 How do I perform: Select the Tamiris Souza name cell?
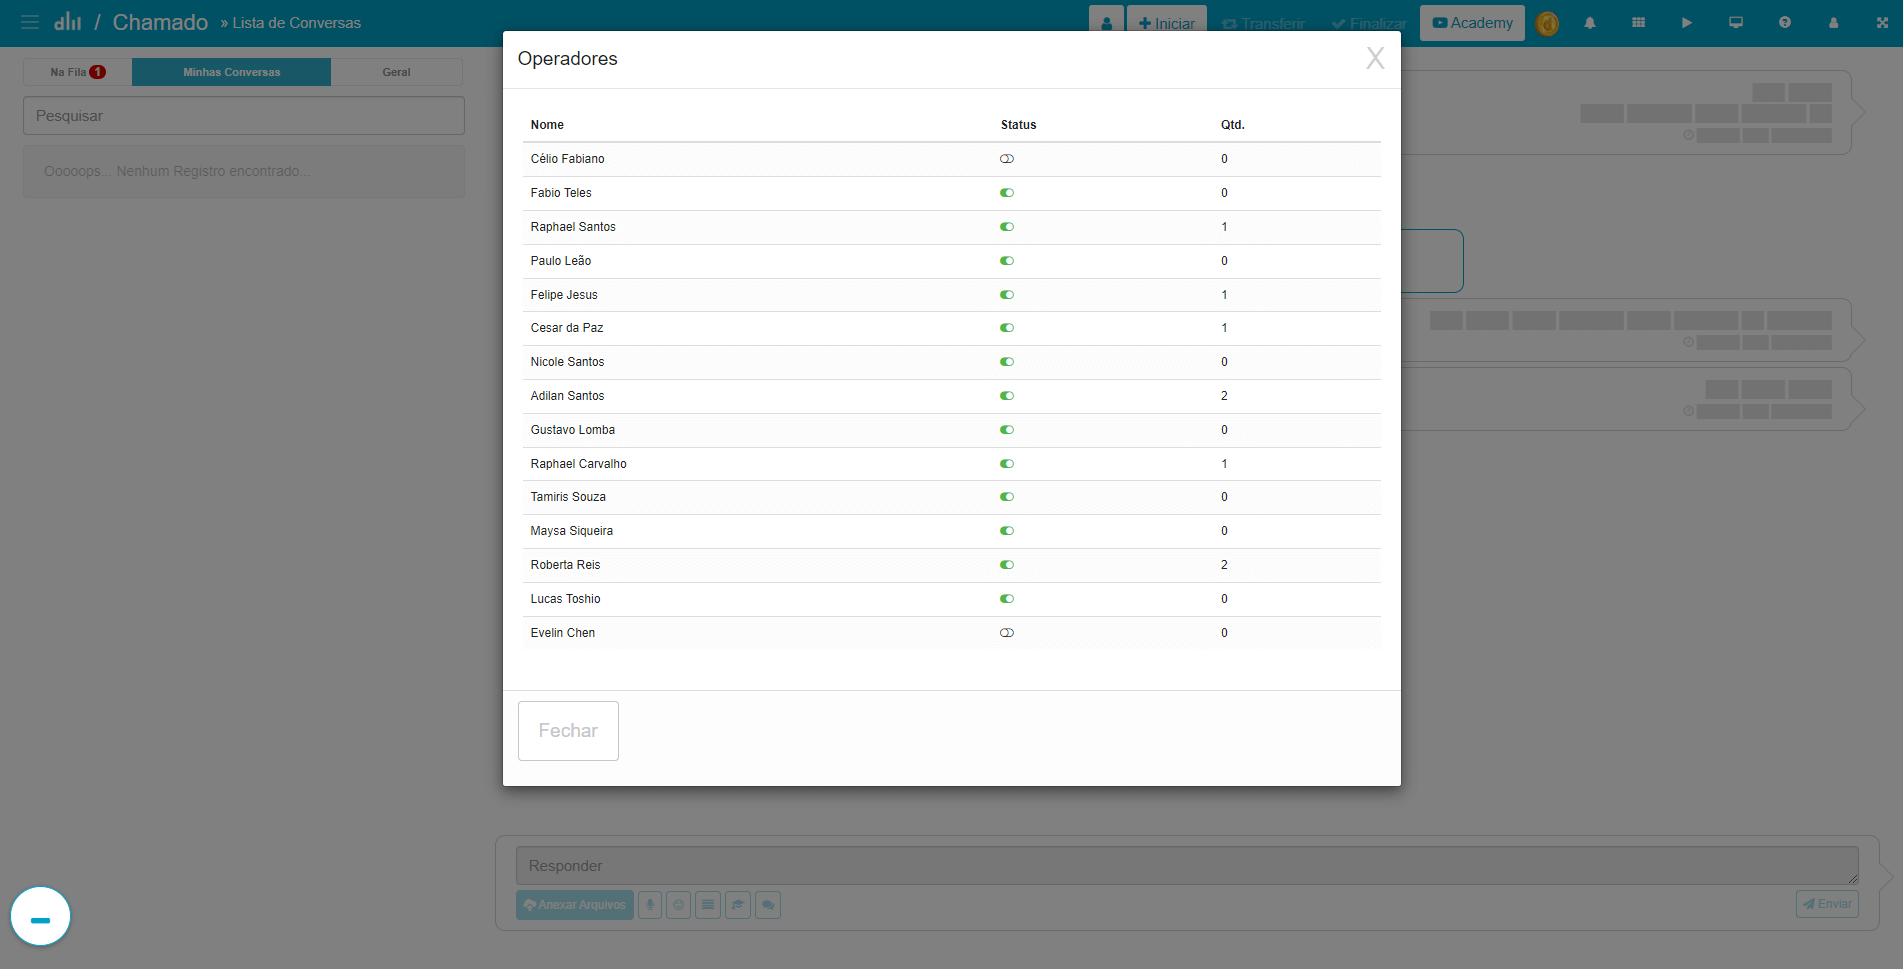click(x=568, y=497)
